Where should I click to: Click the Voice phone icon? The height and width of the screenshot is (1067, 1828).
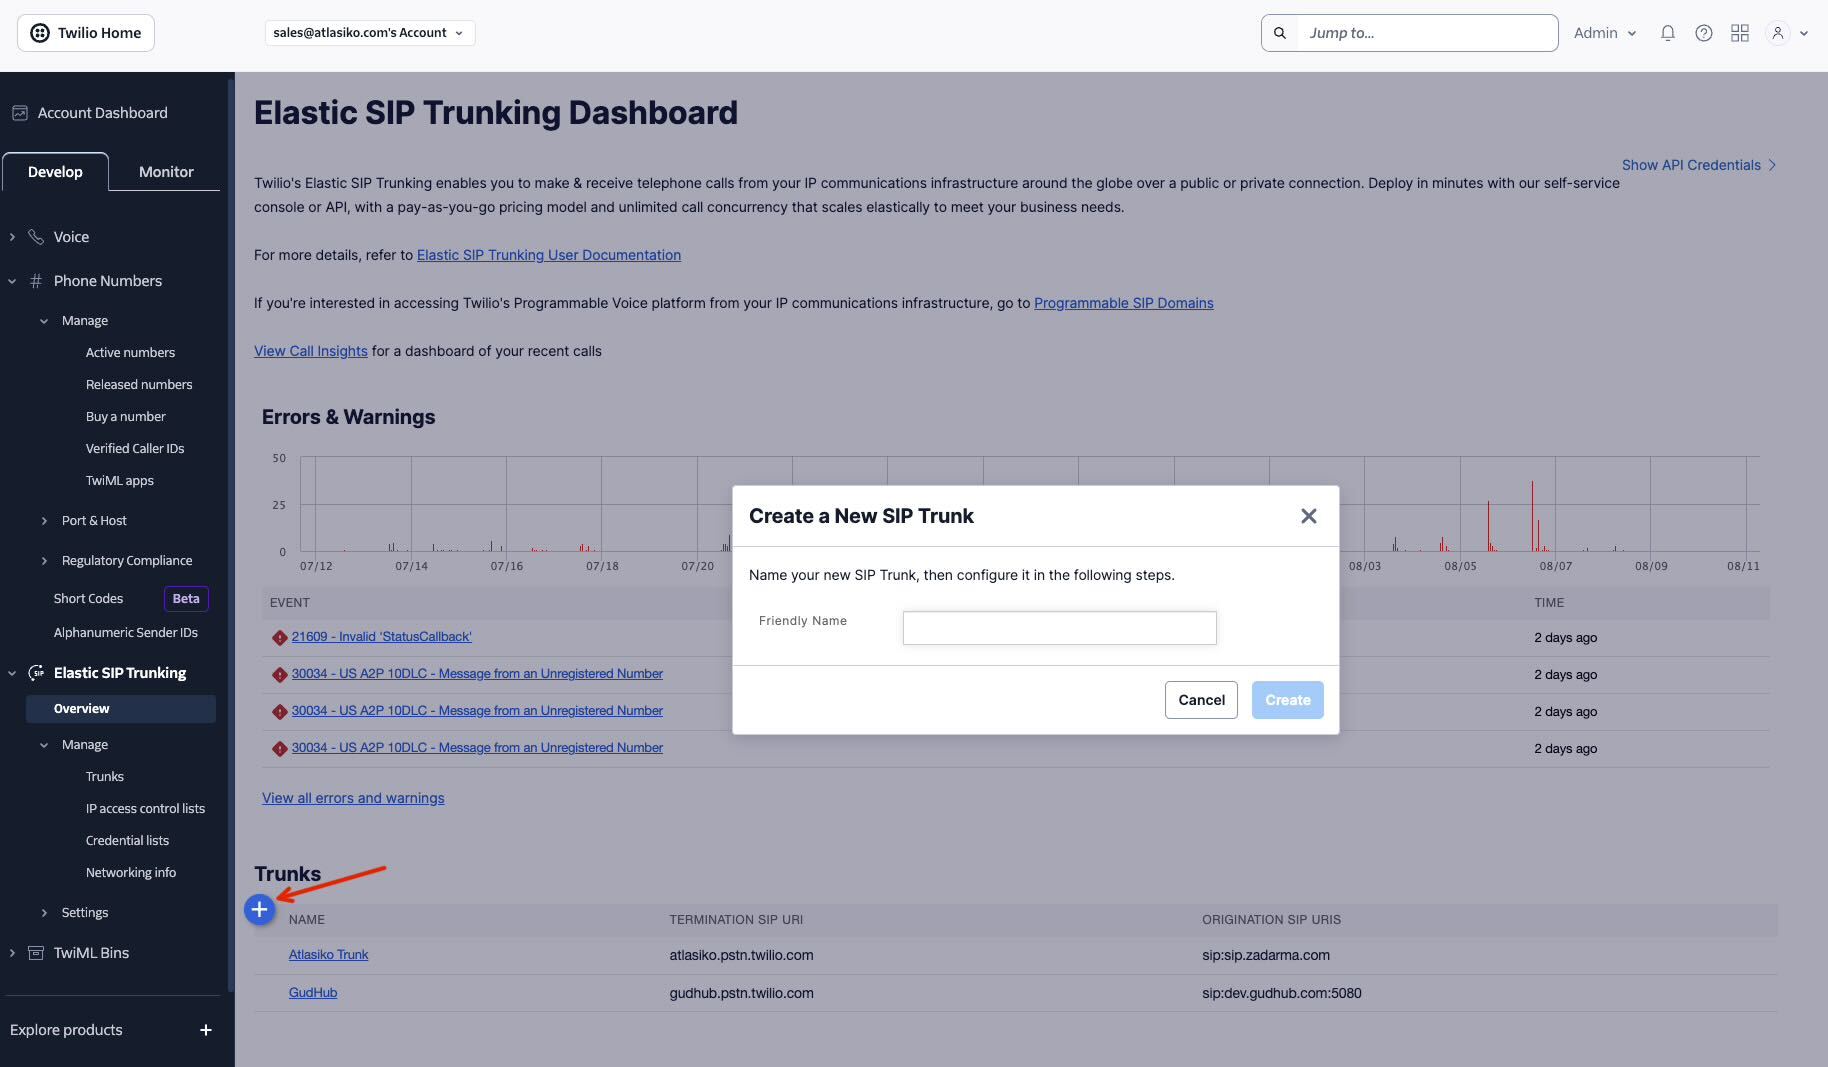36,237
